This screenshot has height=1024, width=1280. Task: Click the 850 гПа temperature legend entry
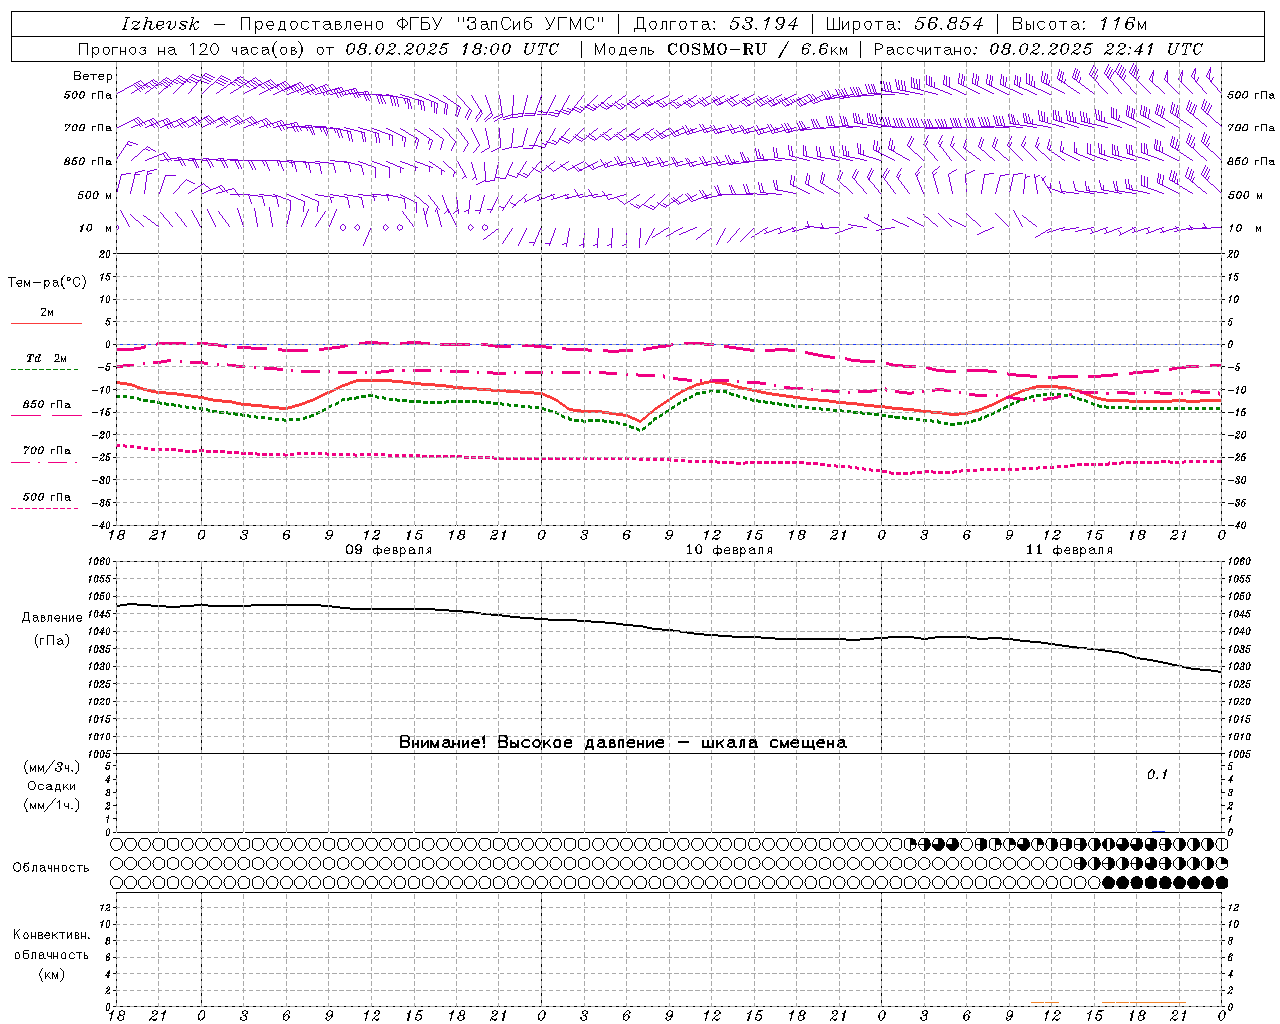click(47, 405)
